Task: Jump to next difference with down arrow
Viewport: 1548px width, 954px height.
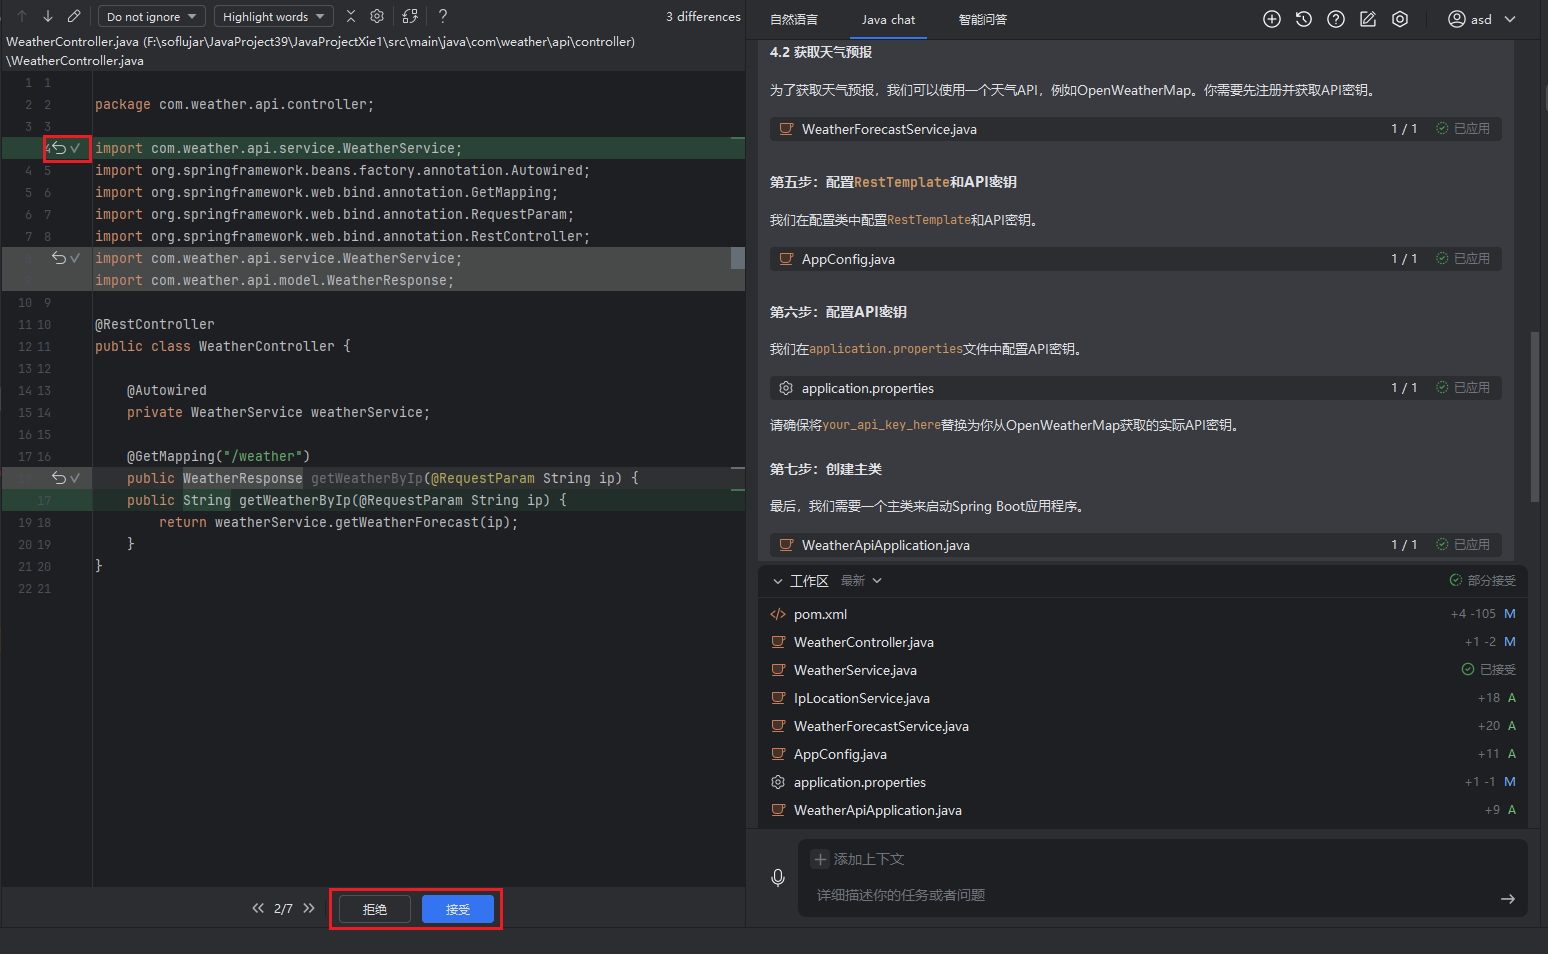Action: [x=47, y=16]
